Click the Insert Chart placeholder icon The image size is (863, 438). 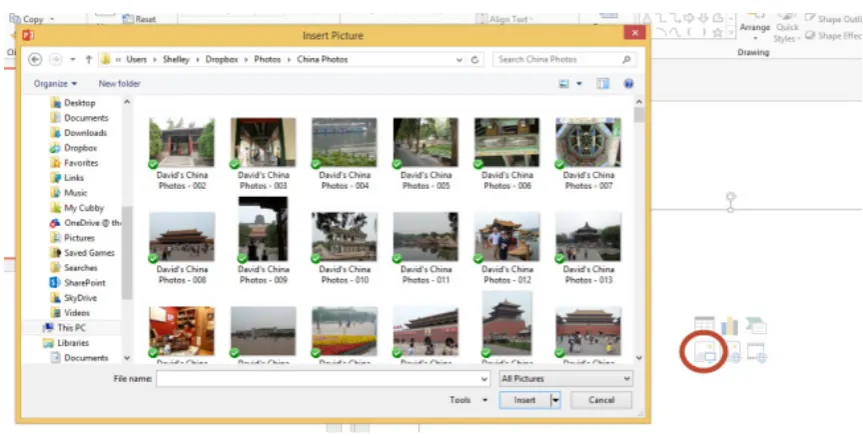point(730,326)
